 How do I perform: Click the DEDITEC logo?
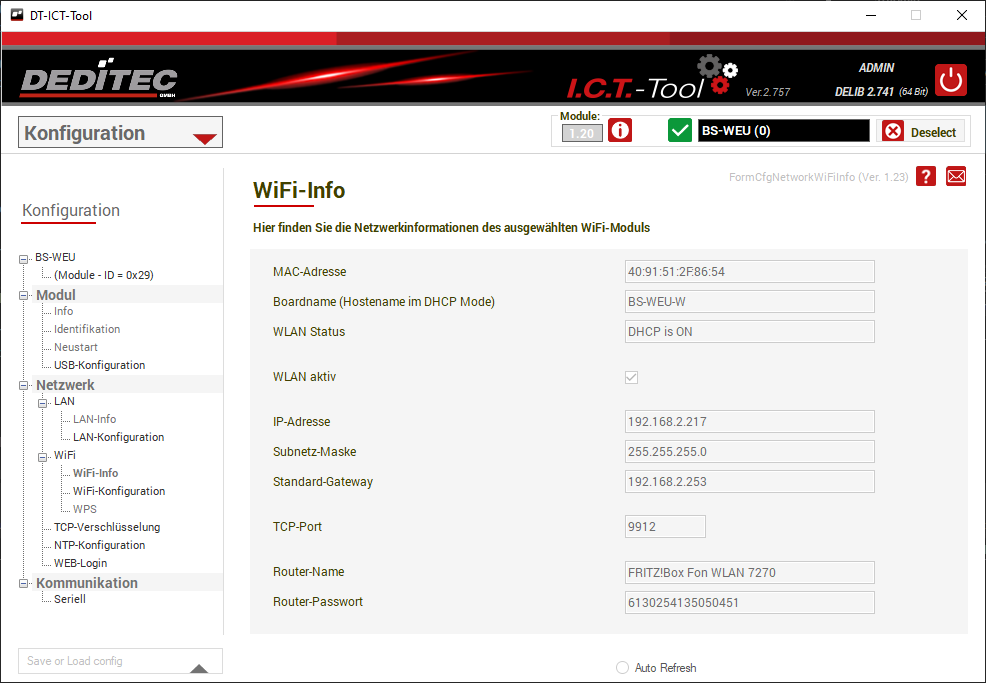[x=99, y=81]
